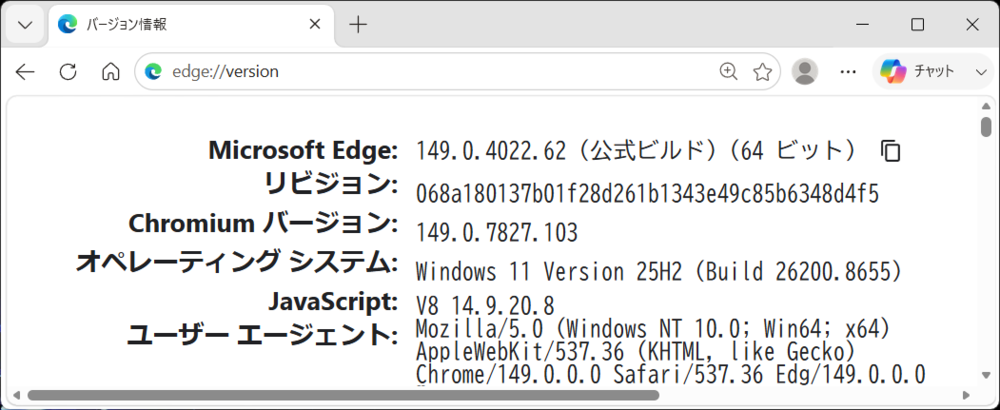Click the horizontal scrollbar right arrow
This screenshot has height=410, width=1000.
[967, 395]
